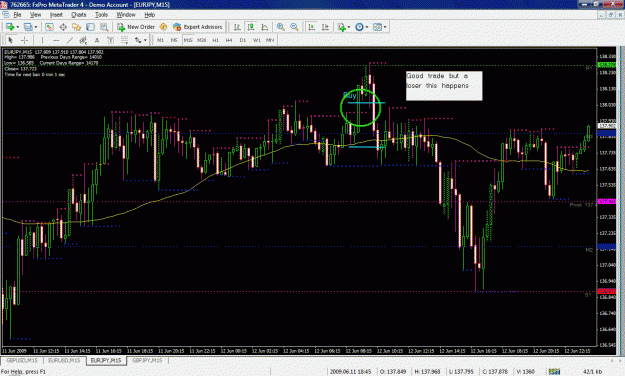Viewport: 625px width, 376px height.
Task: Switch to the GBPUSD,M15 chart tab
Action: (22, 360)
